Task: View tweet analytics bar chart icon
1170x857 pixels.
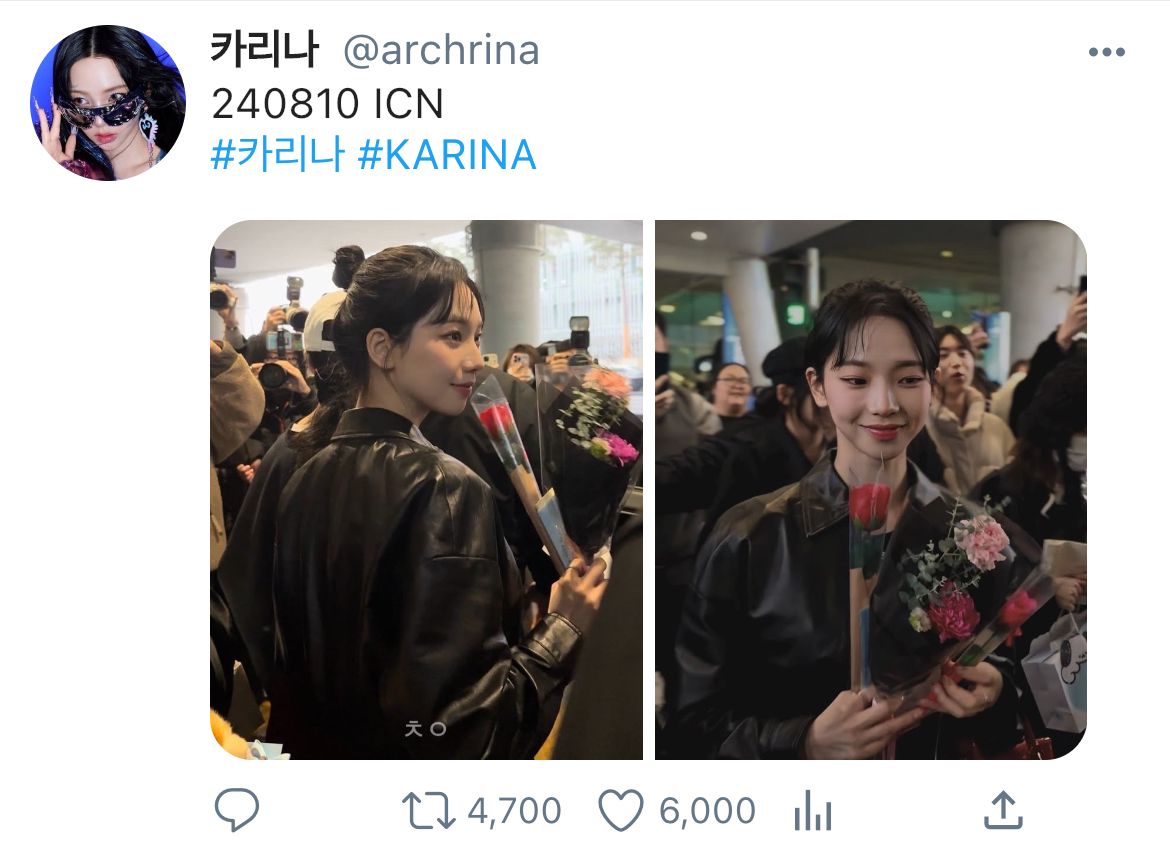Action: point(813,811)
